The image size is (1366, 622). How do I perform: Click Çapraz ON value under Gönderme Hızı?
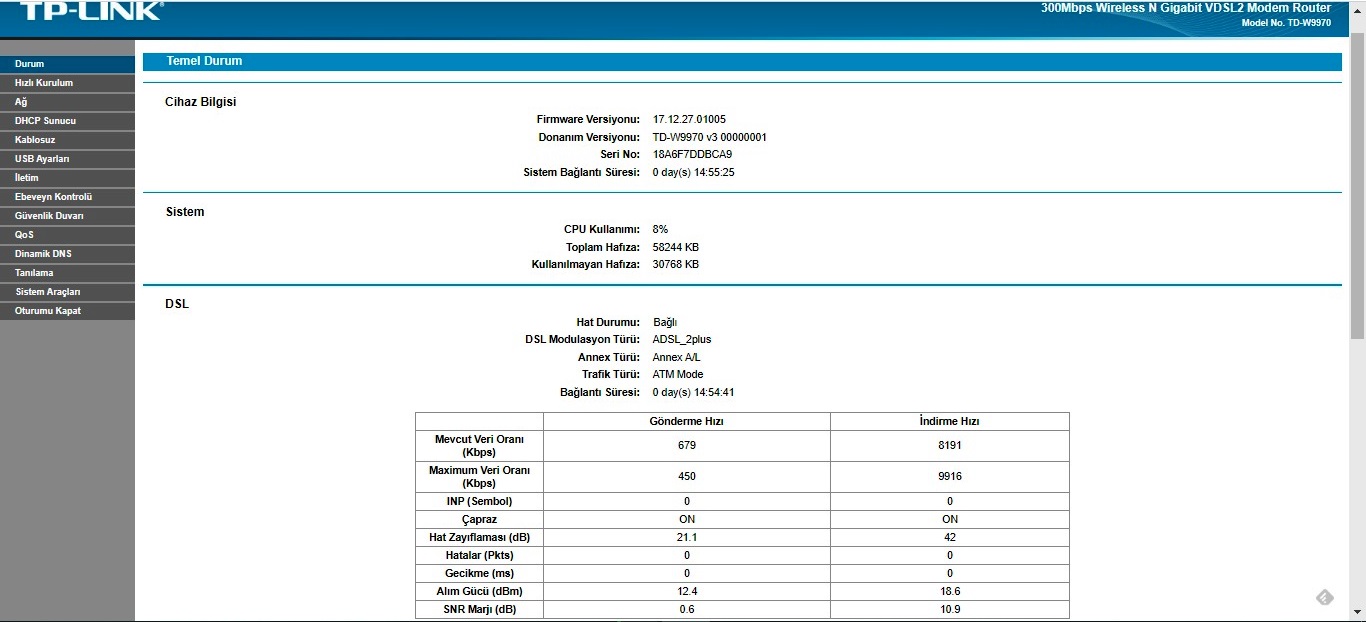coord(687,520)
